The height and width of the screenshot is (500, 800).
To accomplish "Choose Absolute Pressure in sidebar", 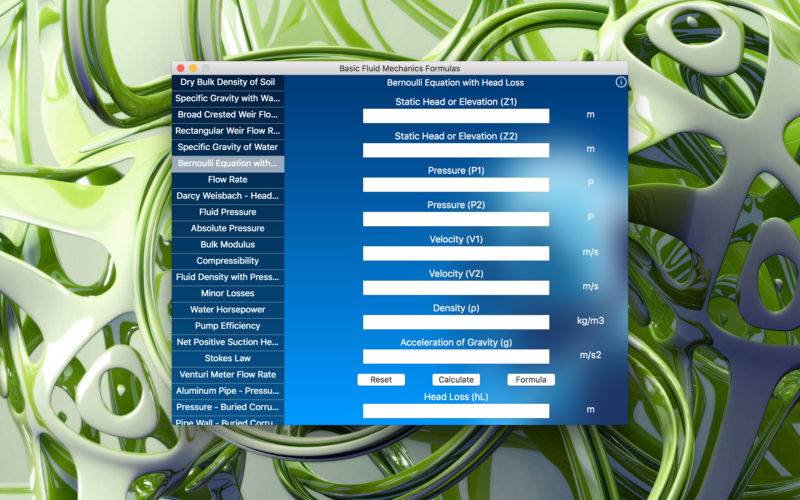I will coord(228,229).
